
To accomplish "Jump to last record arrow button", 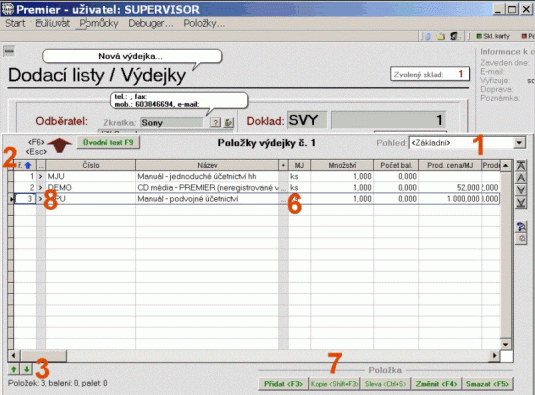I will tap(521, 203).
